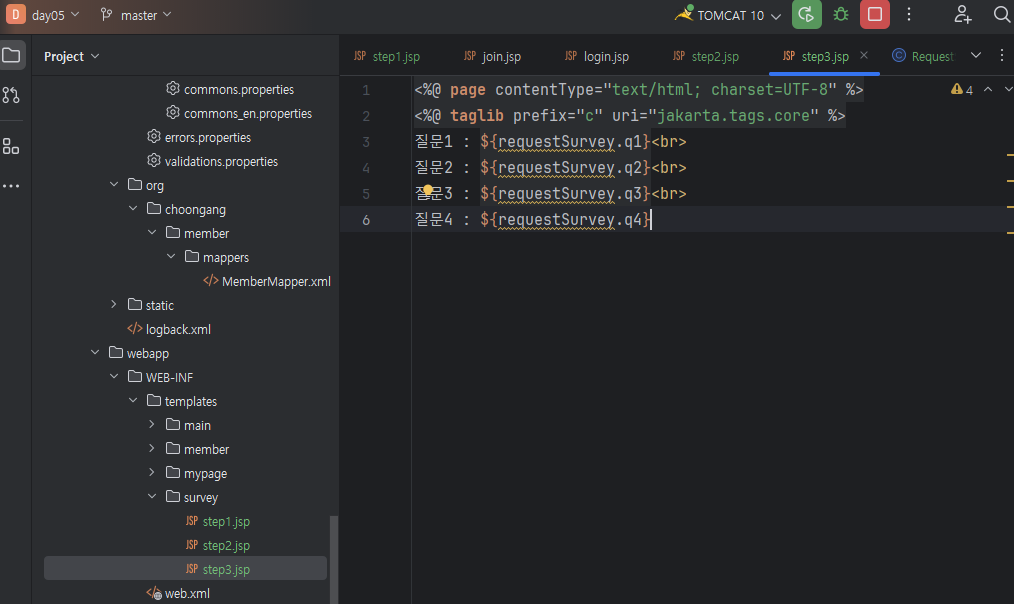The image size is (1014, 604).
Task: Click the contentType value on line 1
Action: coord(720,89)
